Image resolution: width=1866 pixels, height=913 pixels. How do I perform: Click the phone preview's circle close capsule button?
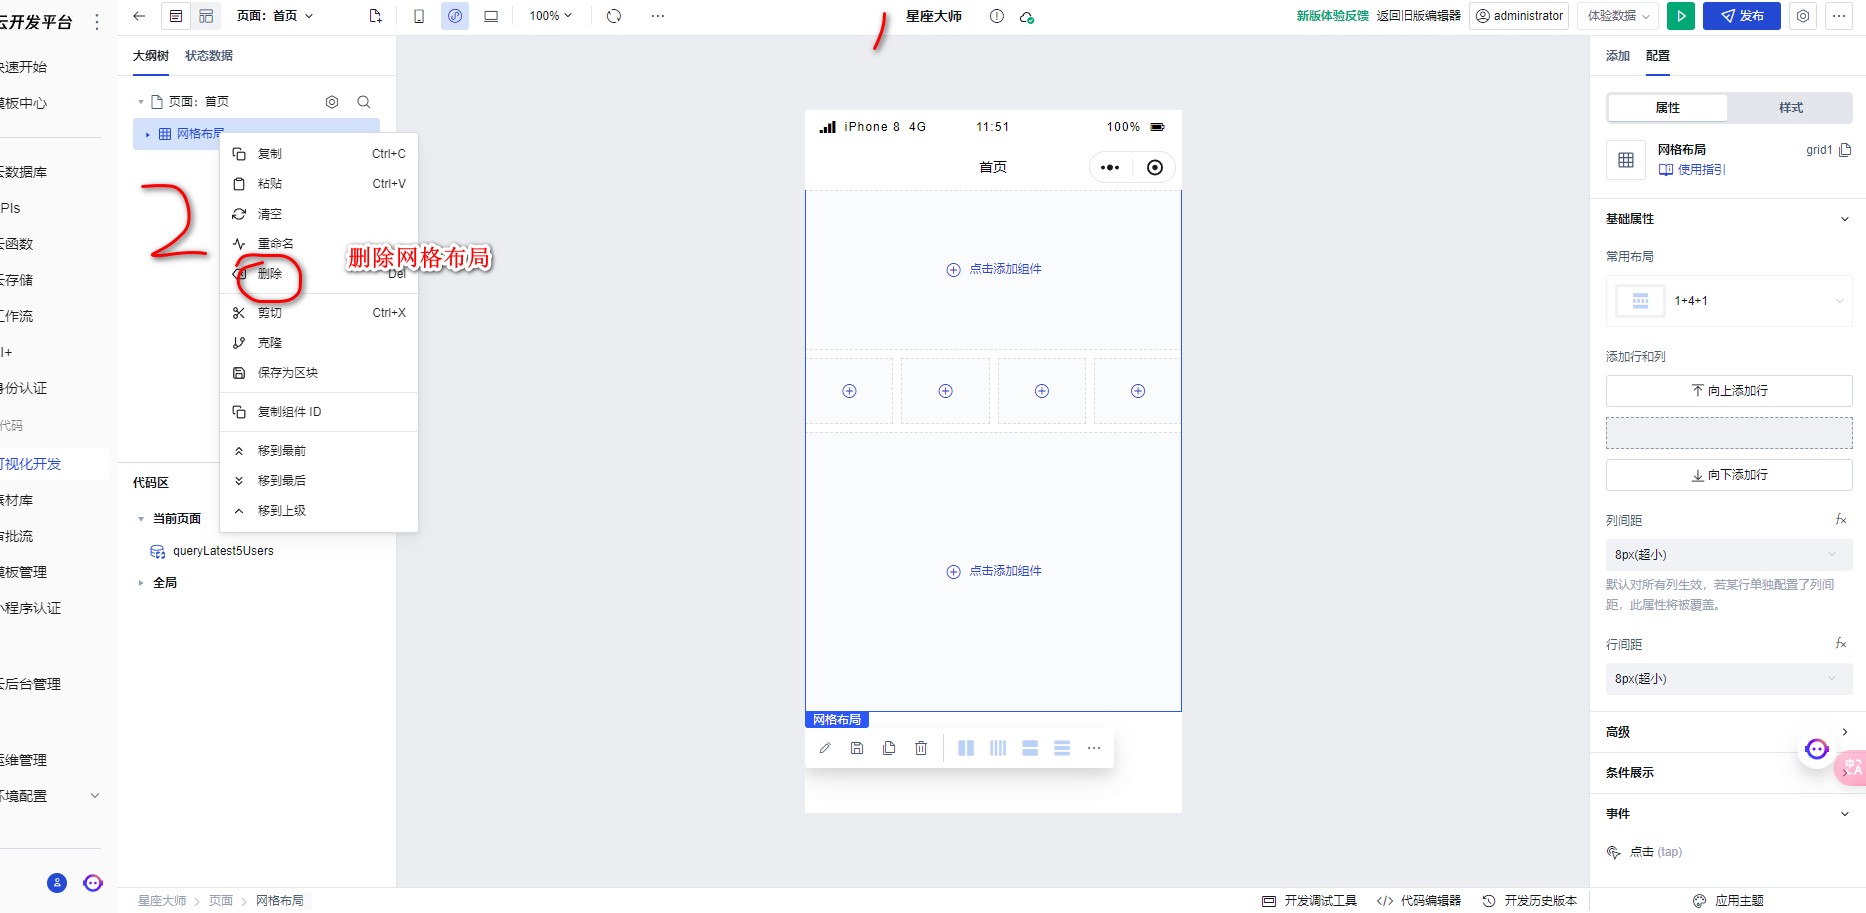tap(1155, 167)
